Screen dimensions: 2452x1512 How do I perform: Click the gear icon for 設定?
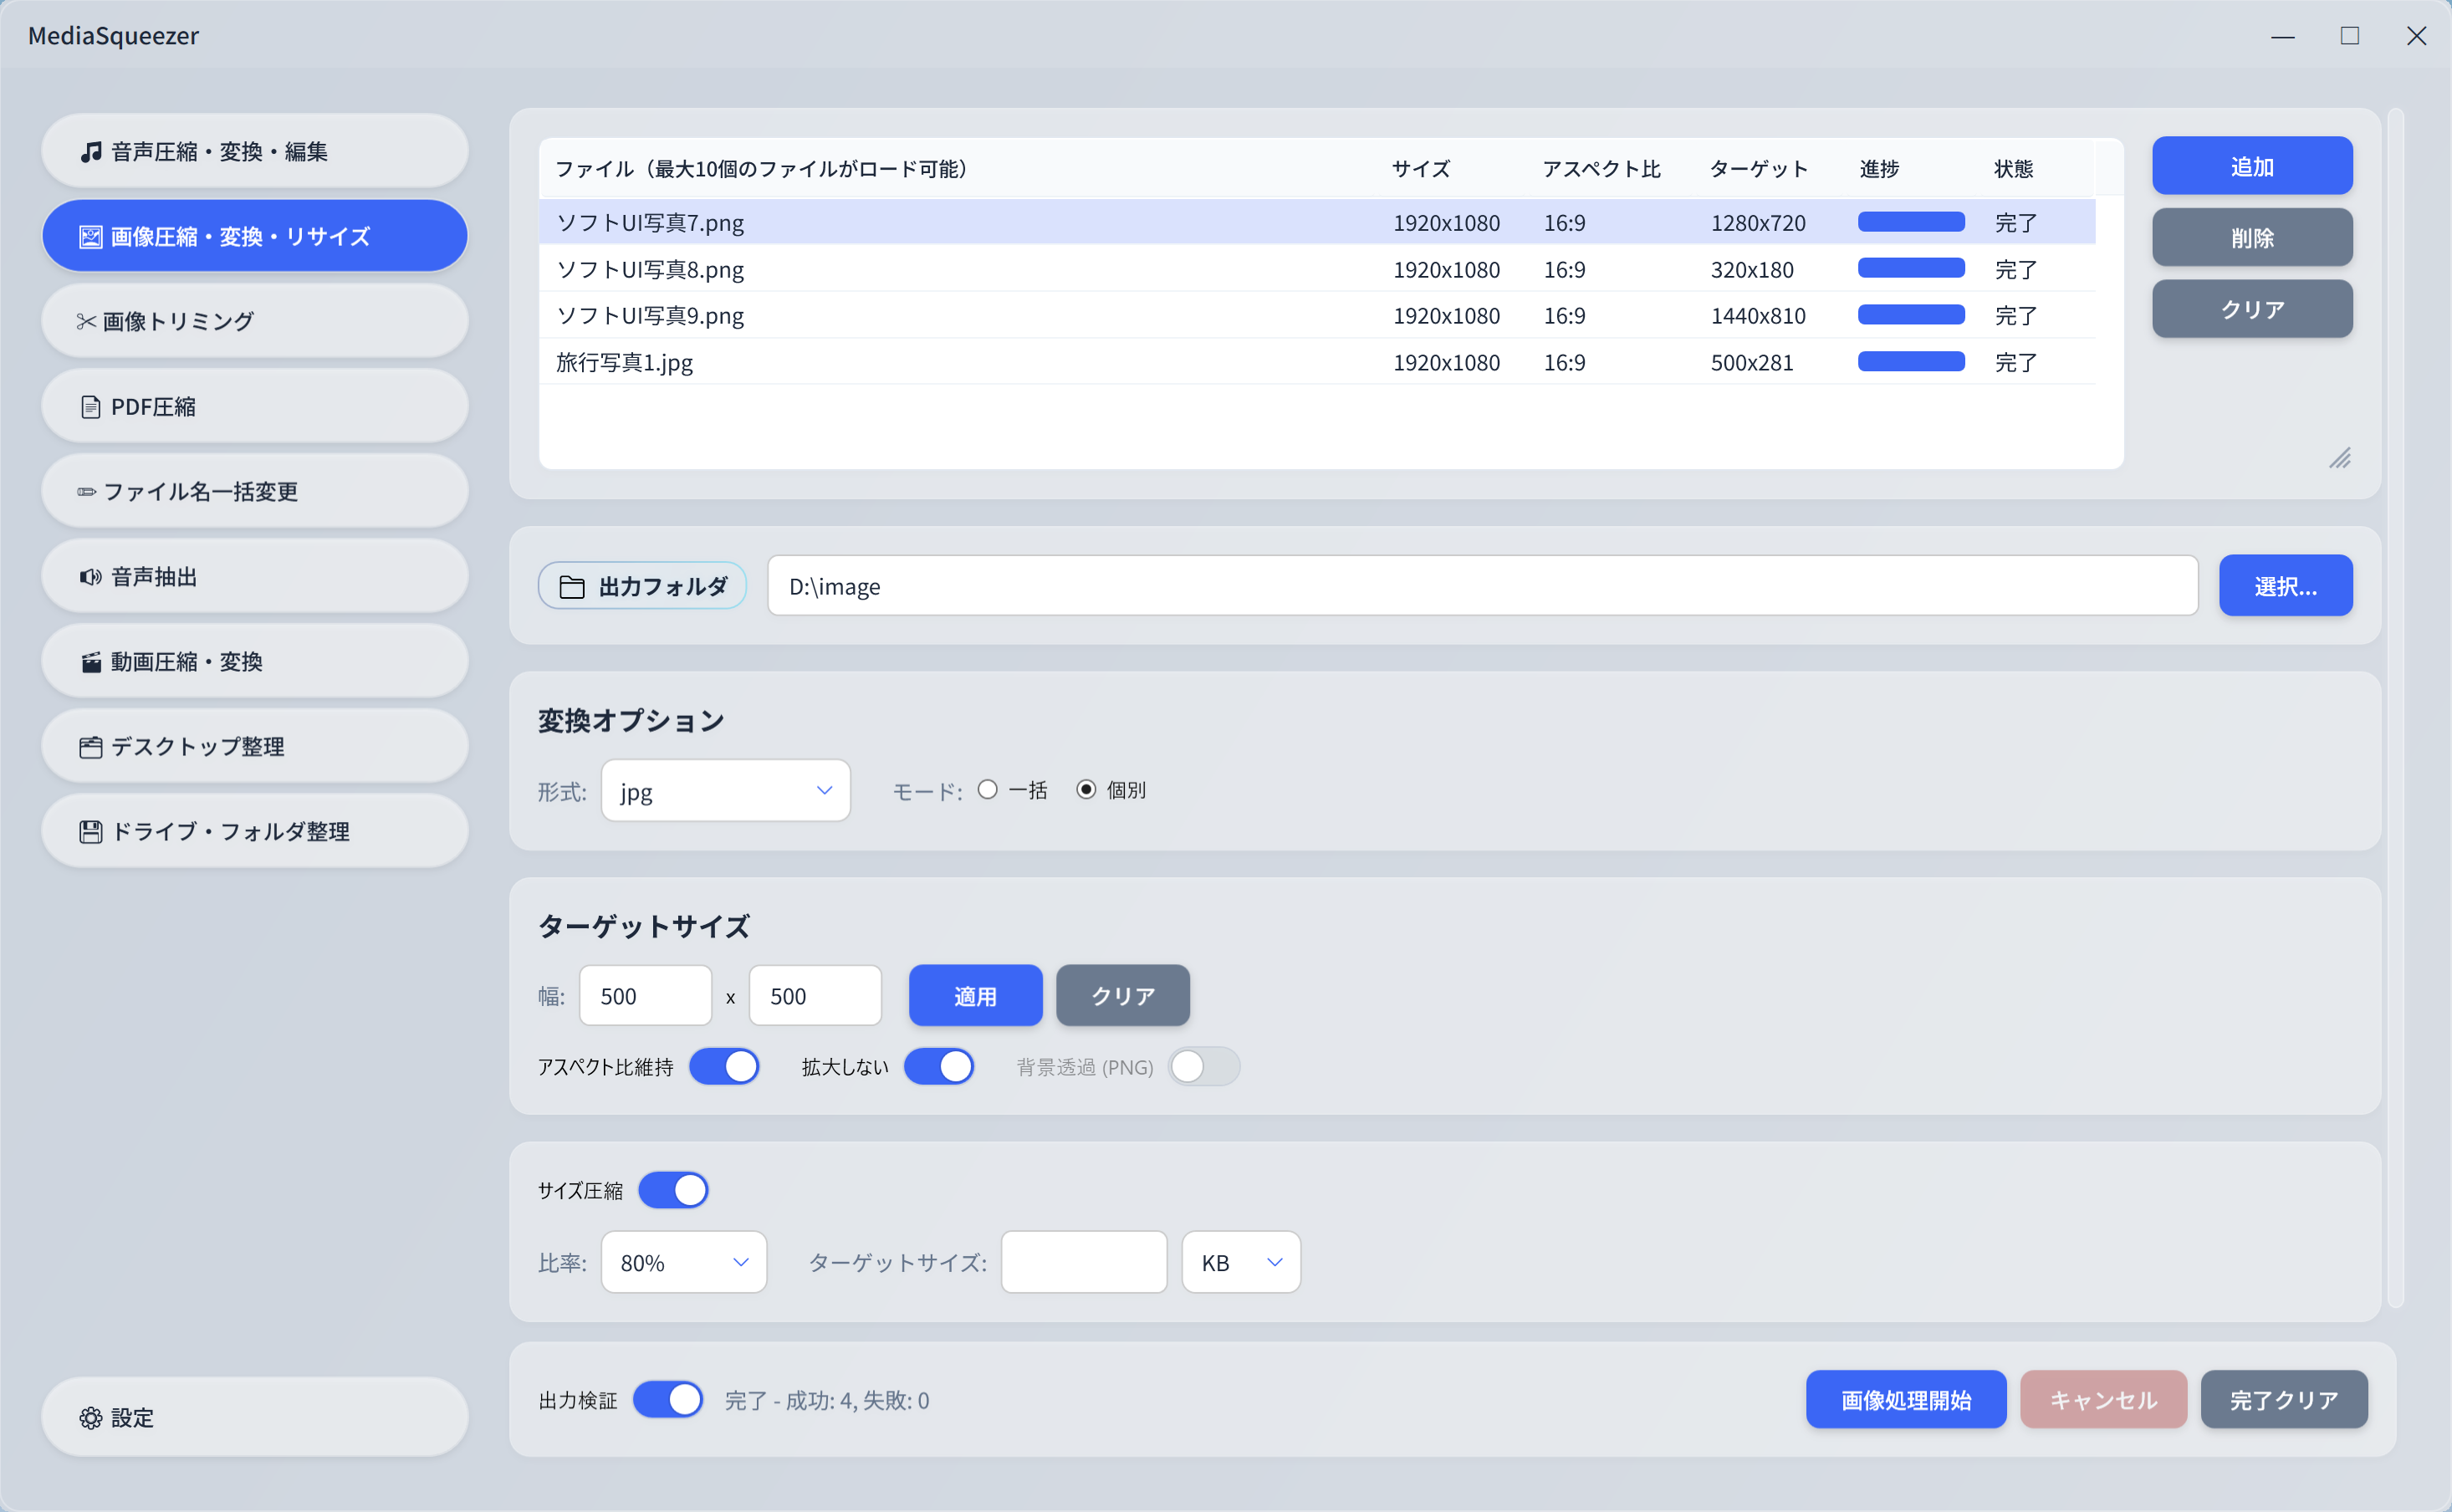pyautogui.click(x=90, y=1418)
